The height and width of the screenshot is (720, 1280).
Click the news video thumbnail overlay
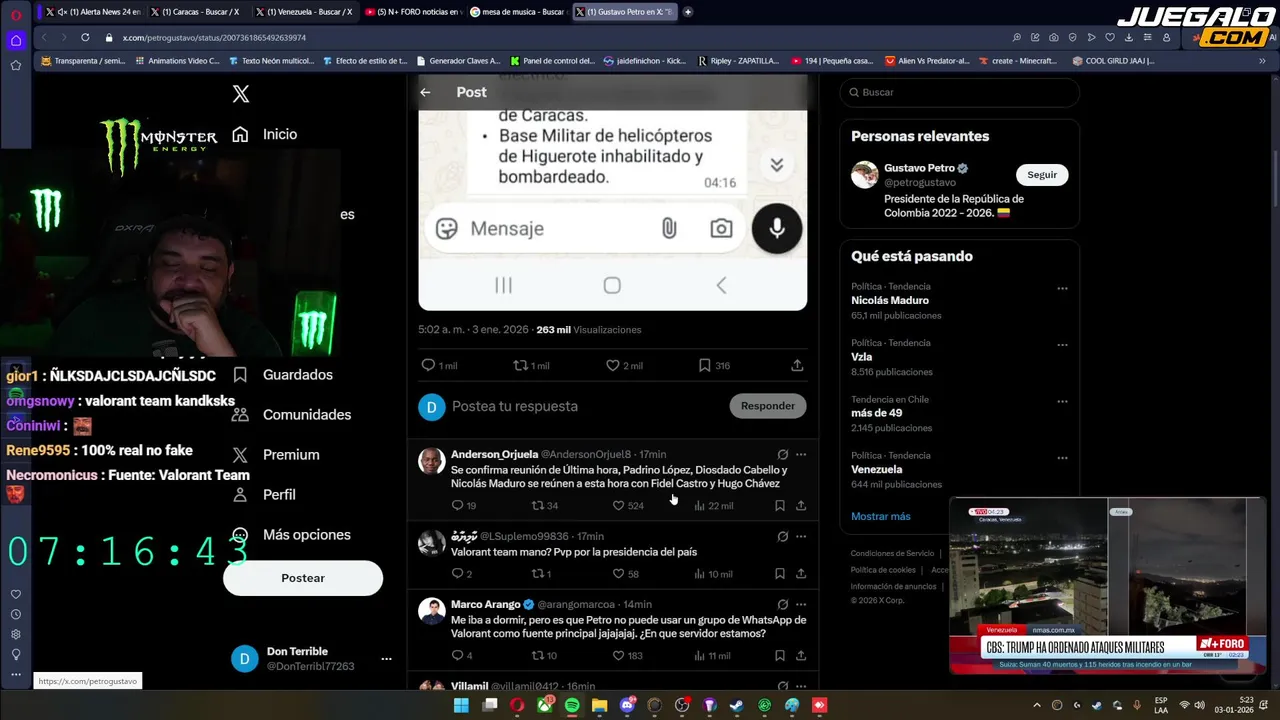(x=1107, y=585)
